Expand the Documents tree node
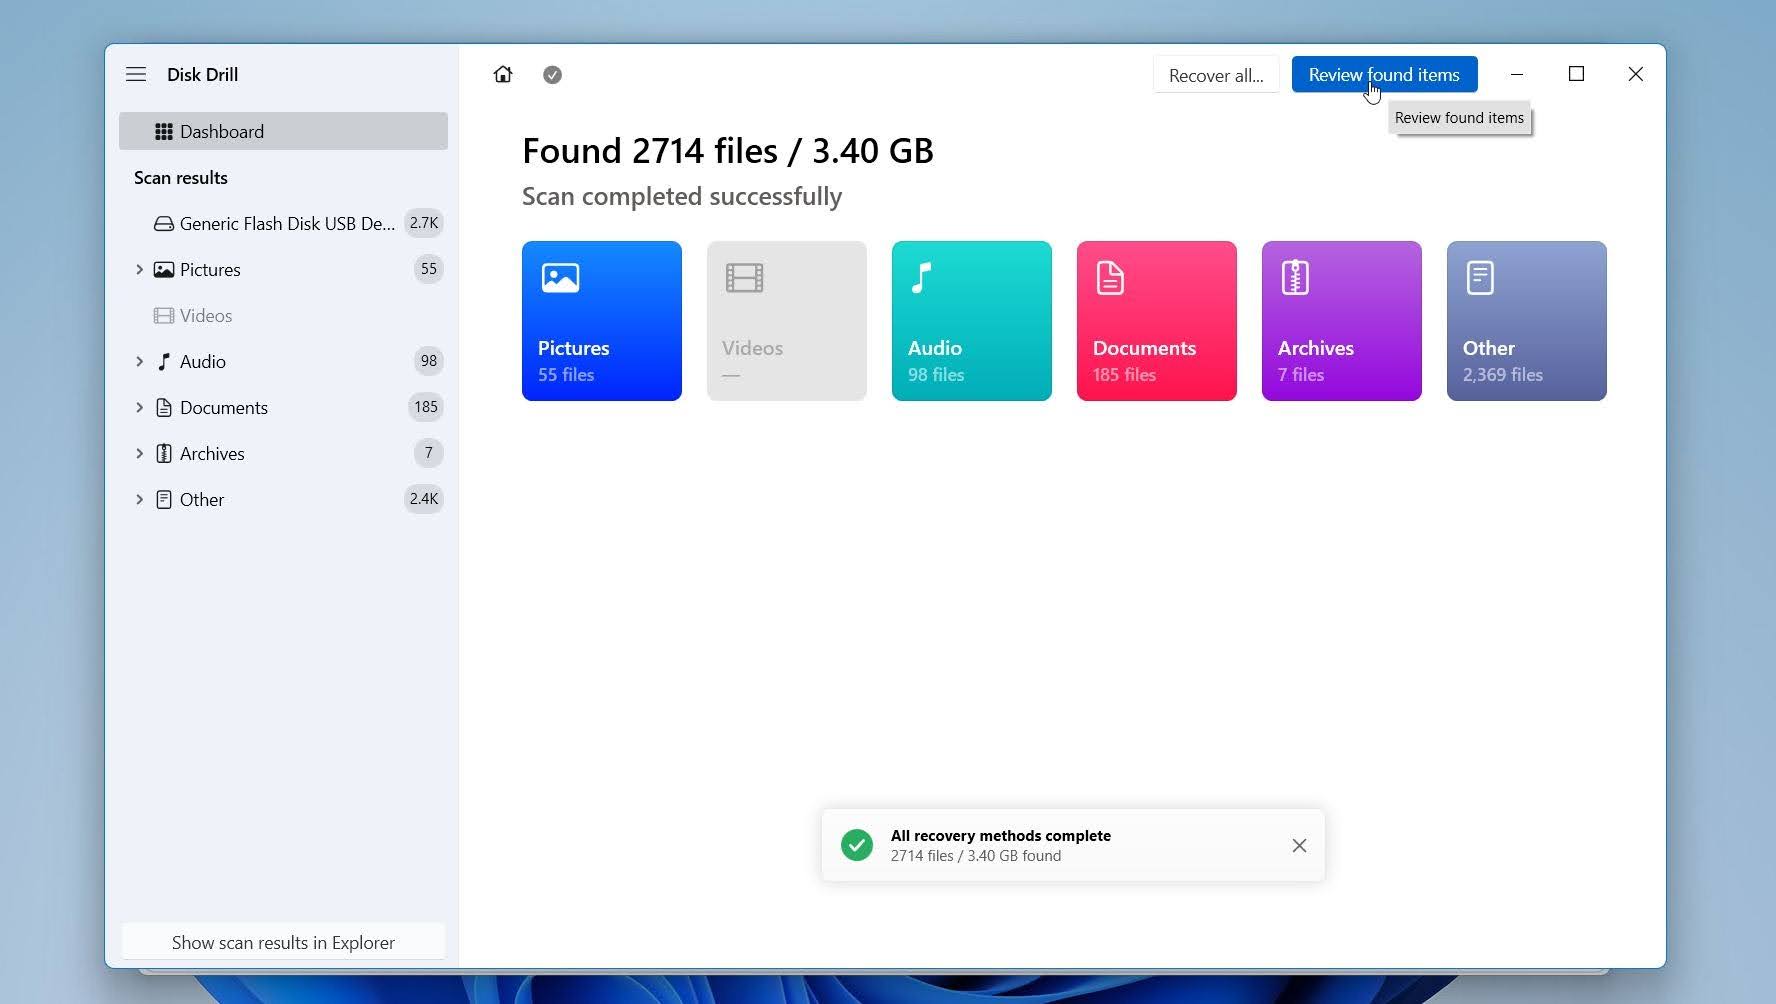1776x1004 pixels. click(x=139, y=407)
